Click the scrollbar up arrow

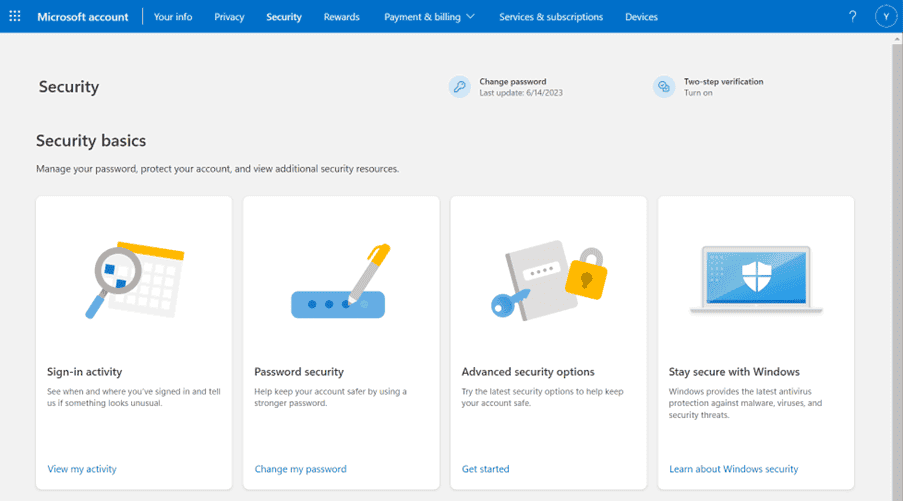897,39
